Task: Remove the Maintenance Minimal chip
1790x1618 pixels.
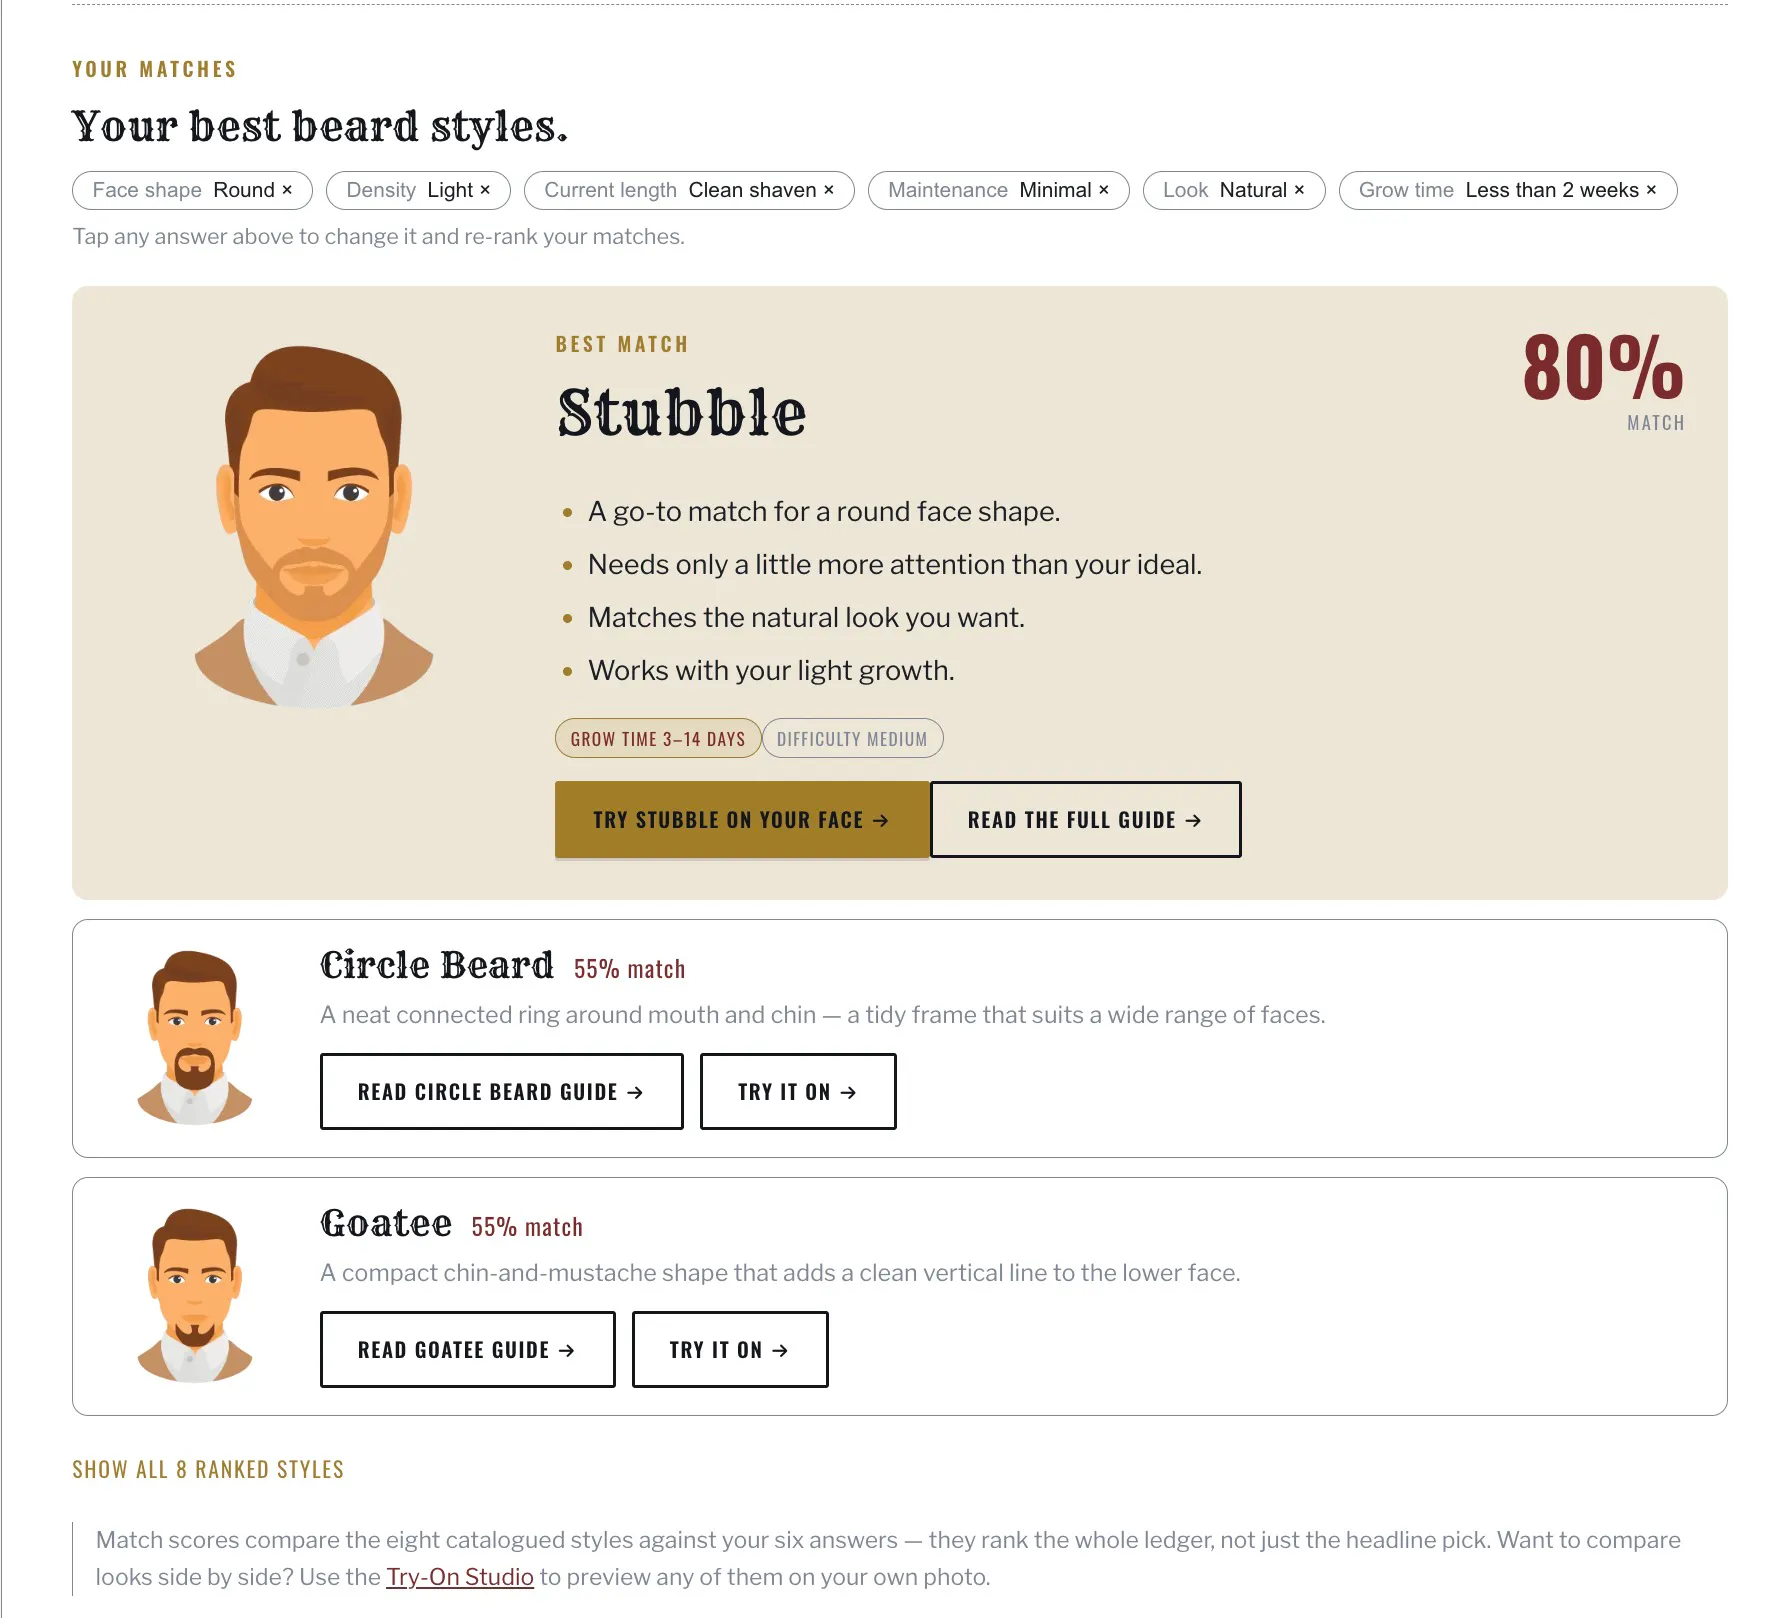Action: [x=998, y=190]
